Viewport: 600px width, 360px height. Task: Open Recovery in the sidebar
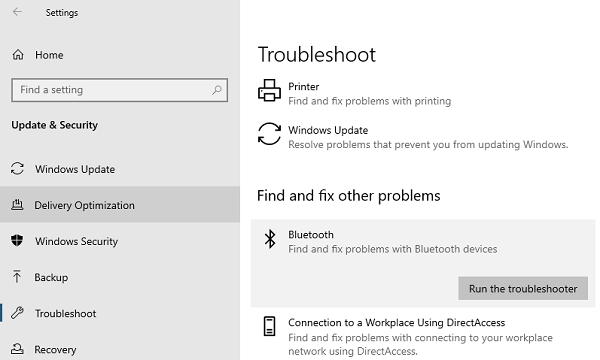[x=55, y=350]
